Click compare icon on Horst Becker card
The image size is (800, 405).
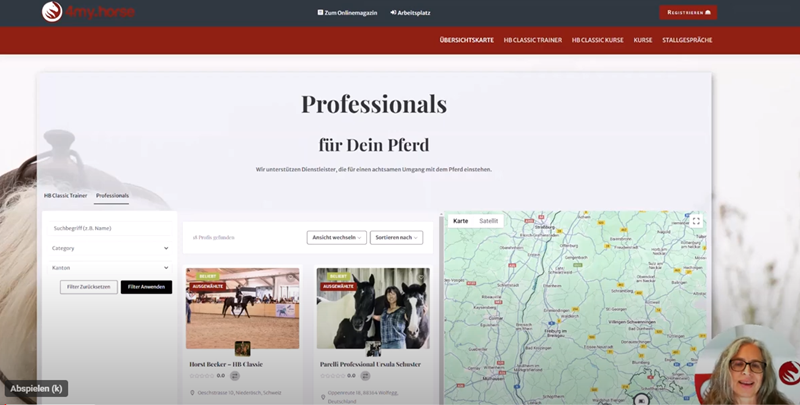[235, 375]
